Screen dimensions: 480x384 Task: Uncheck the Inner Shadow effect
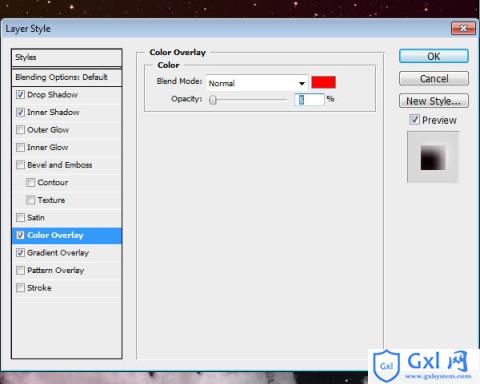point(20,112)
